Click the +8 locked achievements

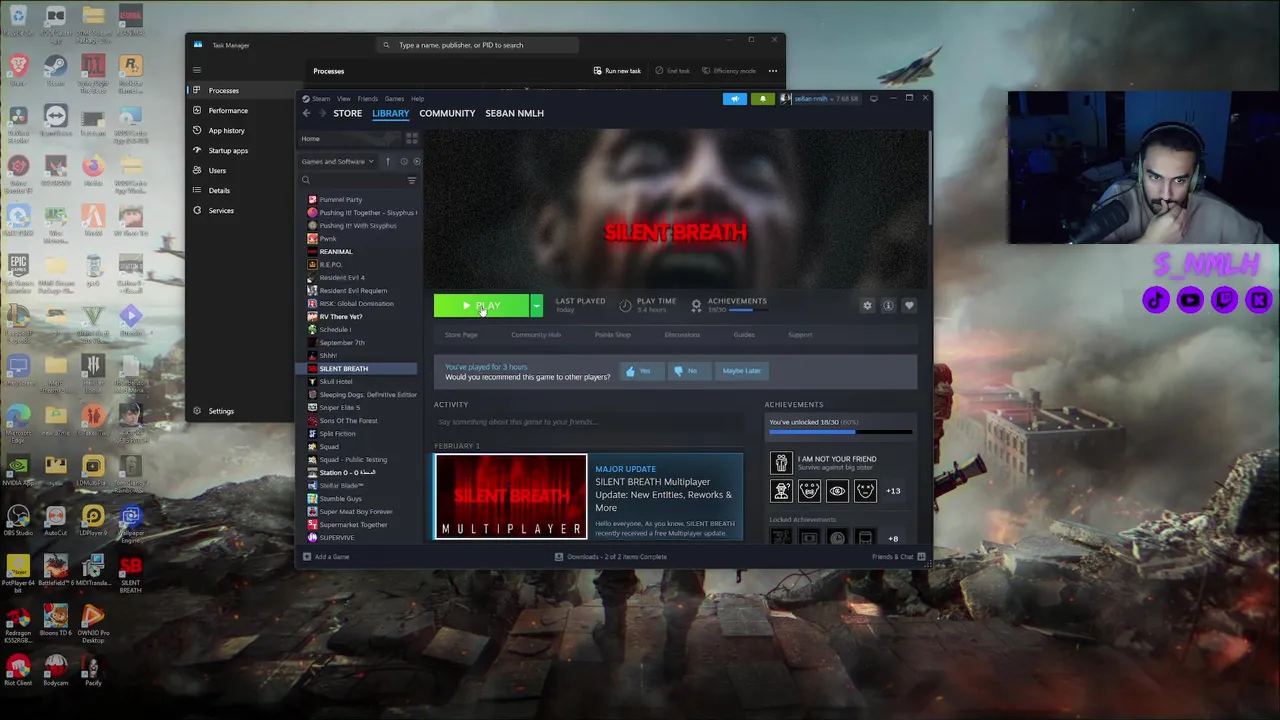tap(893, 539)
